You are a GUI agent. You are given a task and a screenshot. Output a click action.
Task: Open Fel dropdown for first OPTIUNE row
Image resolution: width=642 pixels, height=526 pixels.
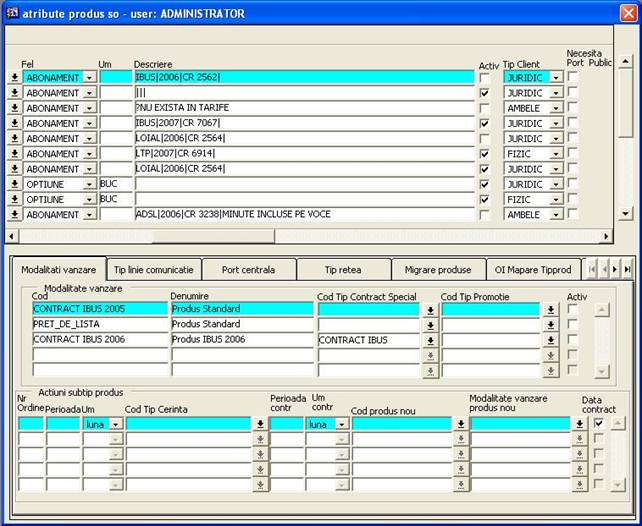89,184
